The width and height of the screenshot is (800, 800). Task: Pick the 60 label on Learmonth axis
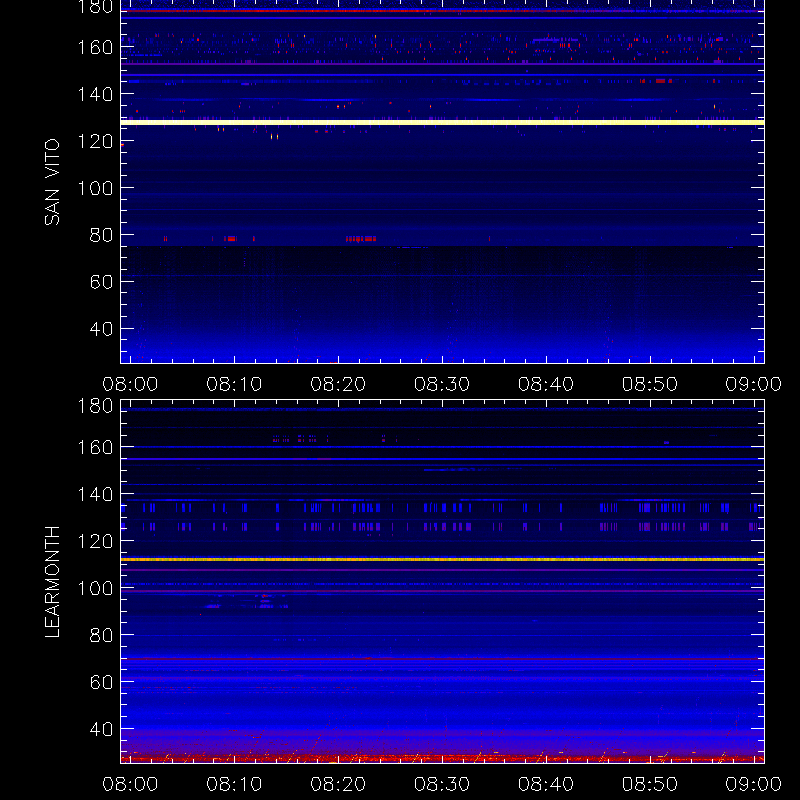[x=101, y=682]
